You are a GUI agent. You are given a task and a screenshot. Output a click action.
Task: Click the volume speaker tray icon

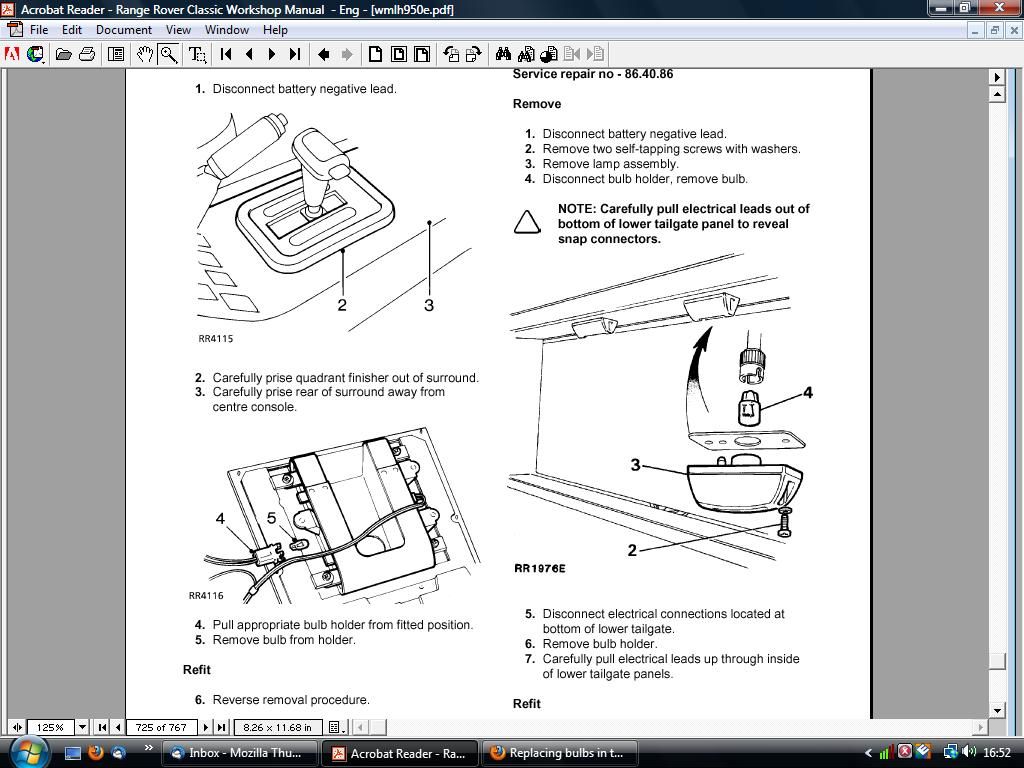coord(969,752)
